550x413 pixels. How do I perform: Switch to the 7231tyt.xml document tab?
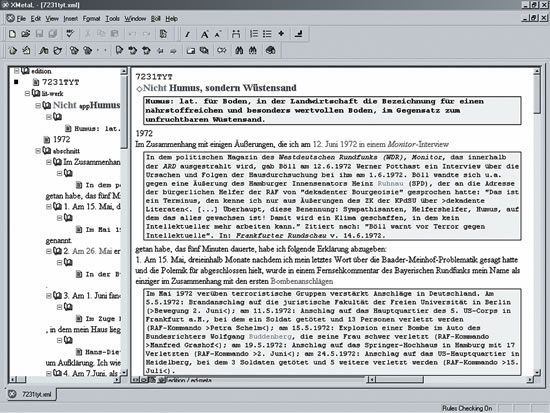point(32,394)
